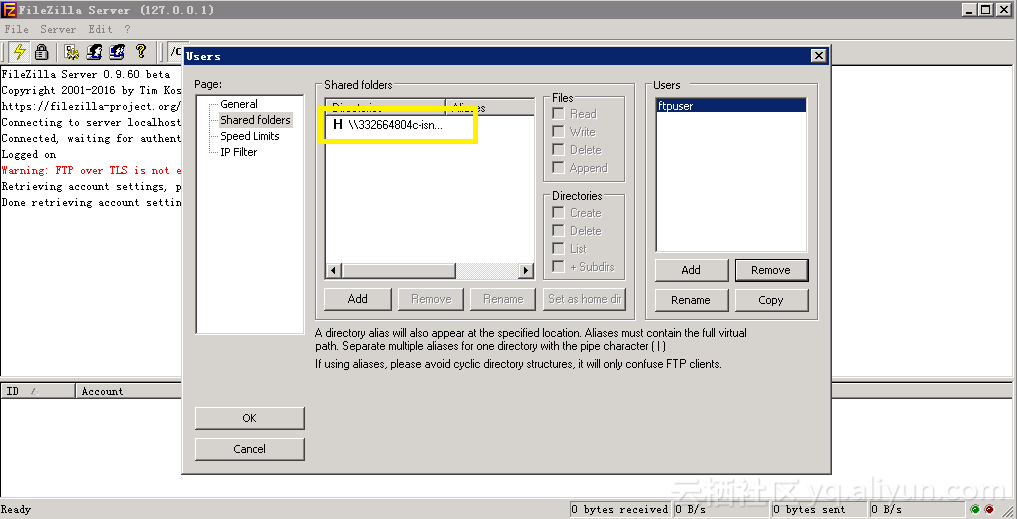The image size is (1017, 519).
Task: Toggle server connection lightning bolt icon
Action: coord(20,51)
